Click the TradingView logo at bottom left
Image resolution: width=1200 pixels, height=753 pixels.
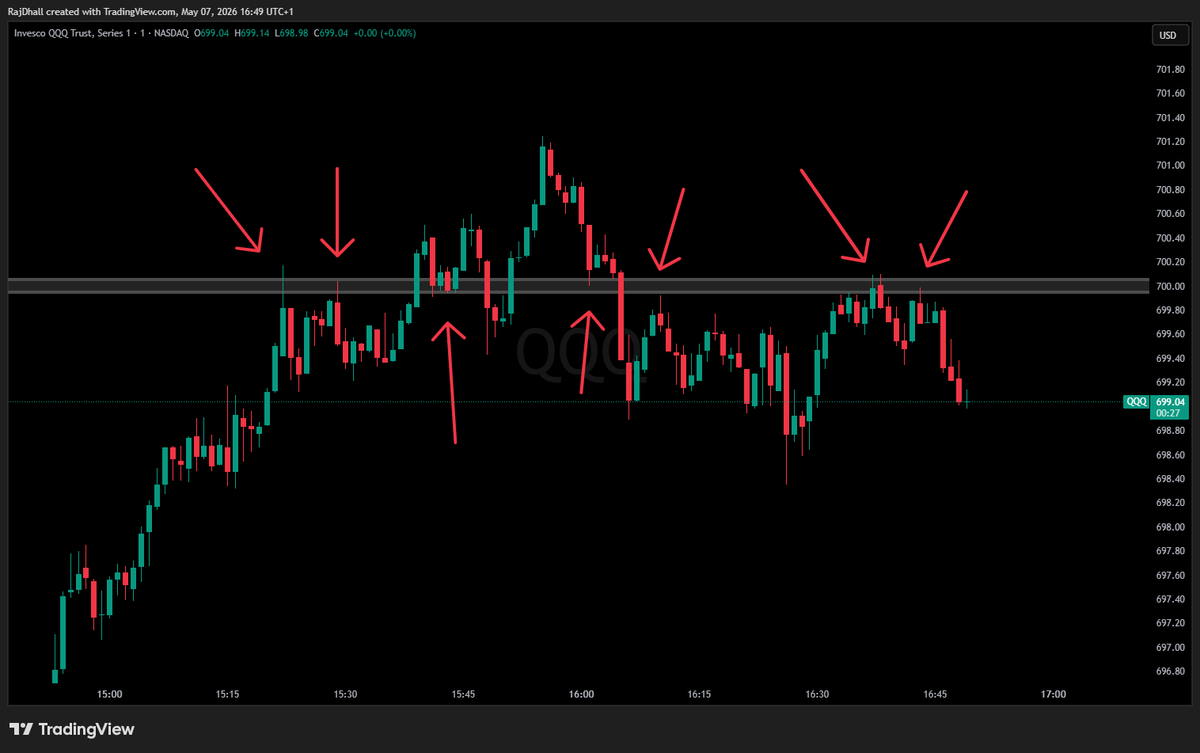click(x=71, y=730)
